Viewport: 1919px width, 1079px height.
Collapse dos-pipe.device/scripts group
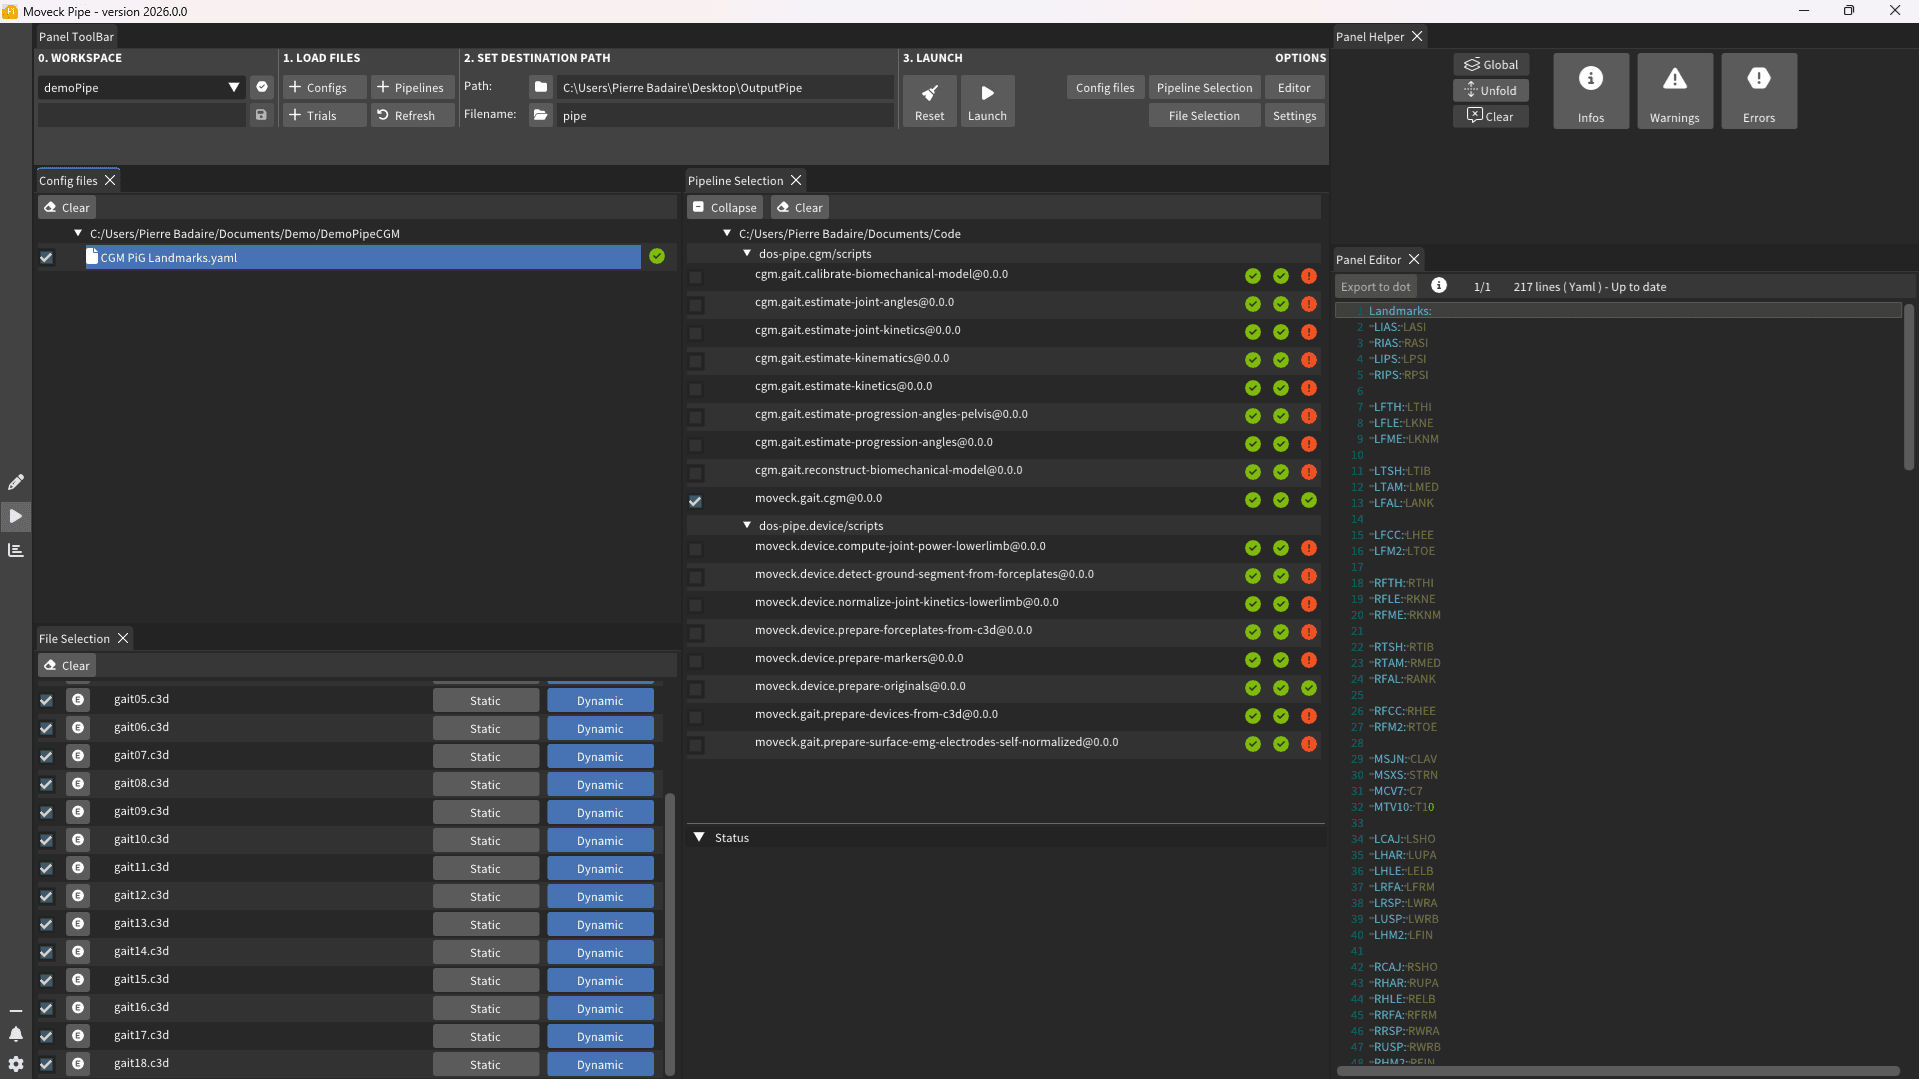[747, 525]
